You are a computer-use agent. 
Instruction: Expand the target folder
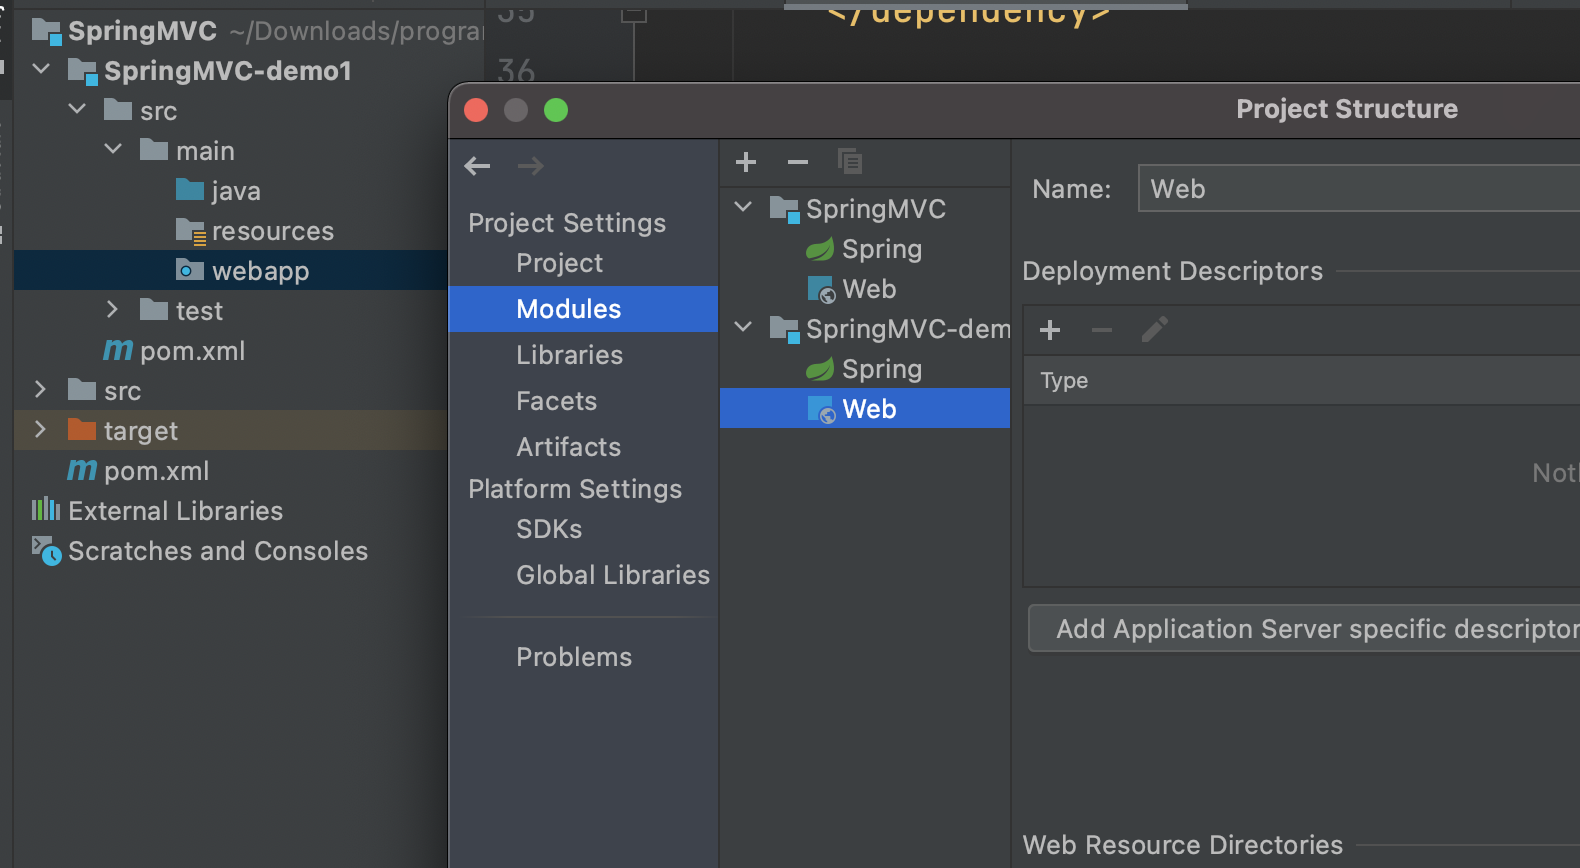(x=41, y=430)
